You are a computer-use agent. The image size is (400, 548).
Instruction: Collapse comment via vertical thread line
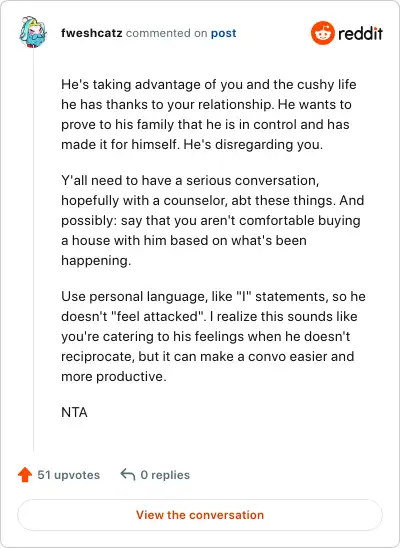[x=34, y=250]
